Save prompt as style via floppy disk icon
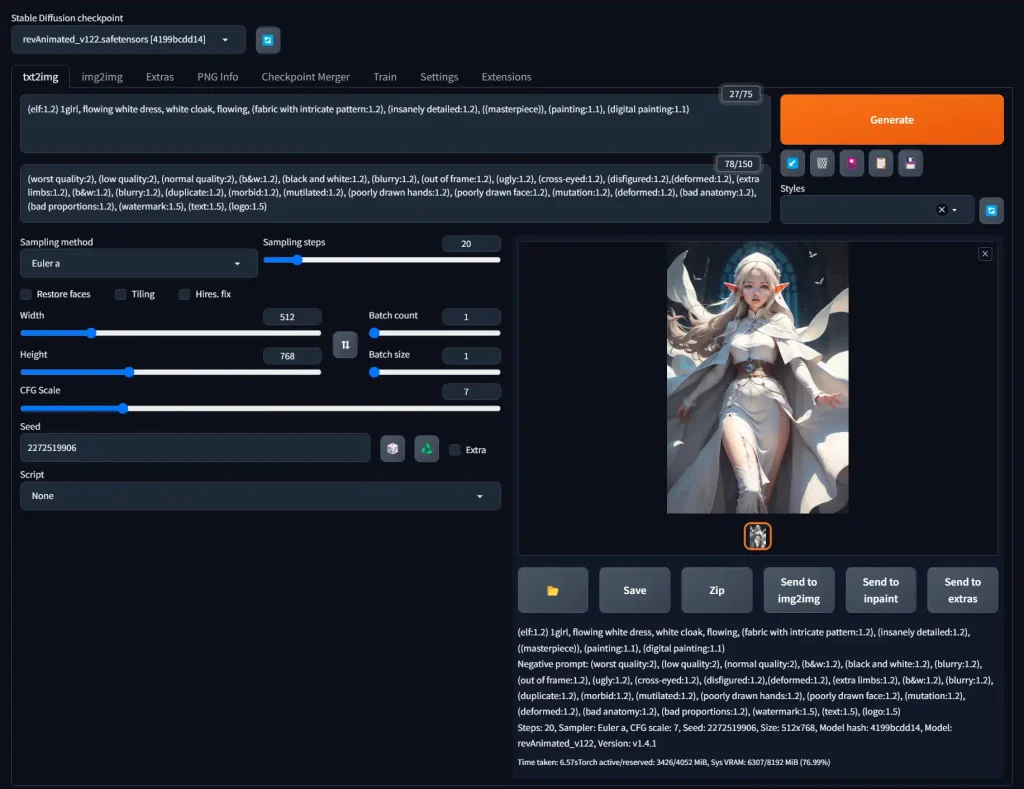This screenshot has height=789, width=1024. 909,163
